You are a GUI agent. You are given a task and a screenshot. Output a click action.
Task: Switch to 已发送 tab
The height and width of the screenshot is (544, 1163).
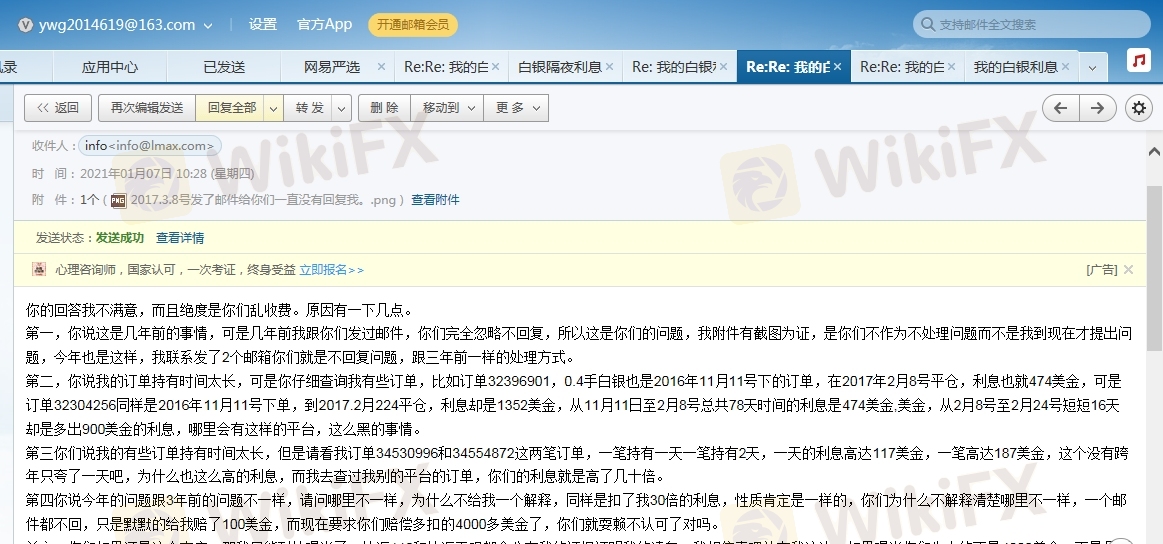coord(224,67)
